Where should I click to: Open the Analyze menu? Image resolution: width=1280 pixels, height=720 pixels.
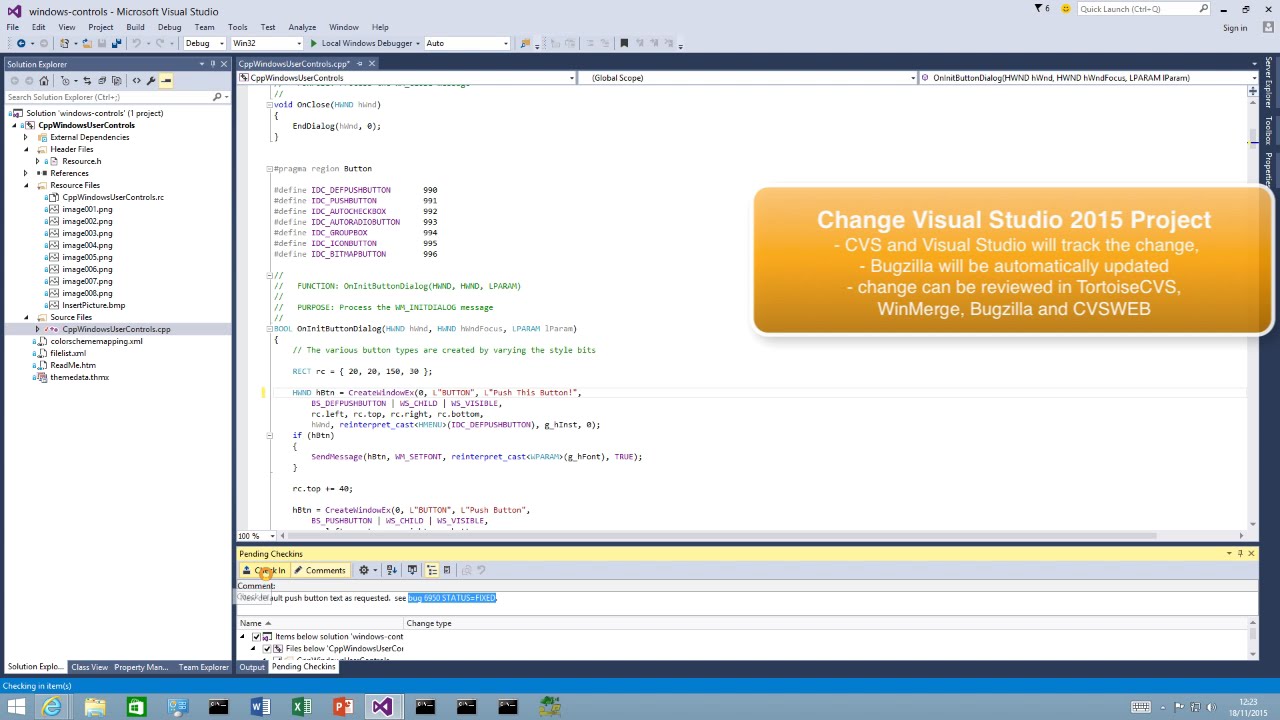point(302,27)
